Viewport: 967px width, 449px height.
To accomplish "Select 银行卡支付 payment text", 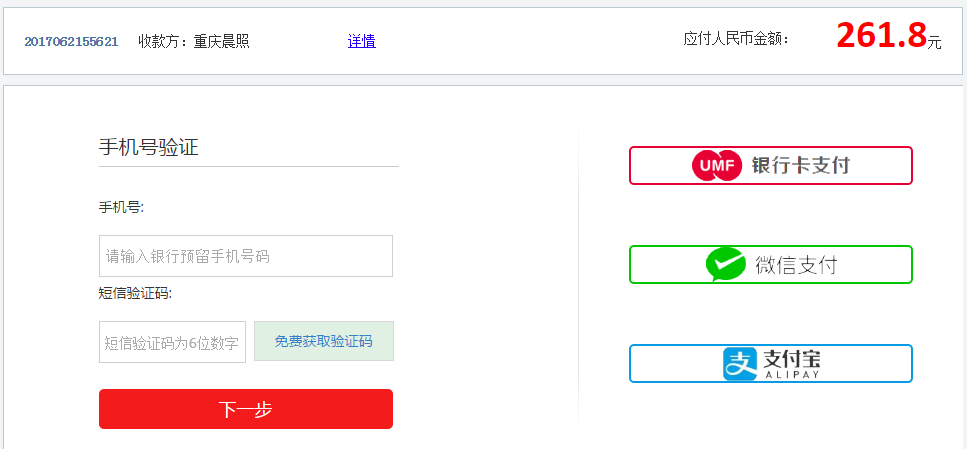I will (x=800, y=166).
